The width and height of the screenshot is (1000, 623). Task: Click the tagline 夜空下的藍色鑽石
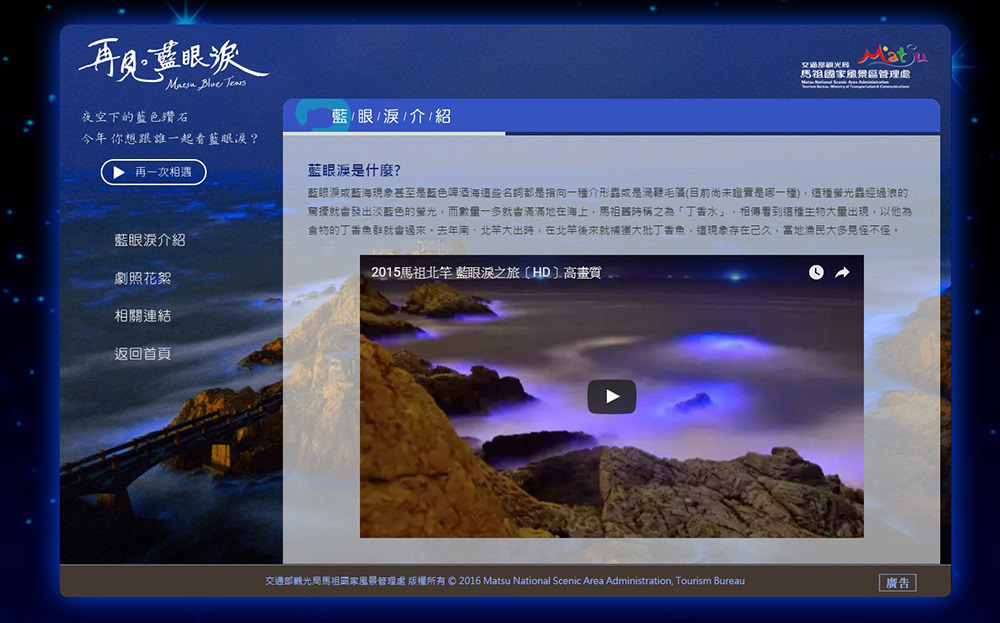click(137, 117)
